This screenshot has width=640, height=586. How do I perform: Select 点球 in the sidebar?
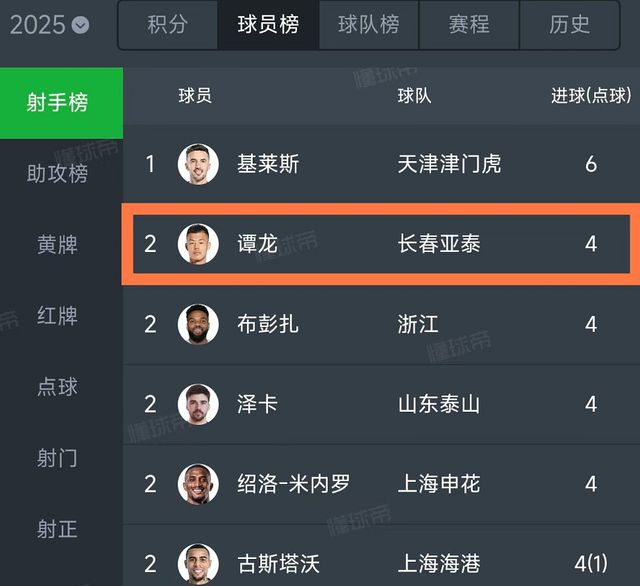point(57,386)
